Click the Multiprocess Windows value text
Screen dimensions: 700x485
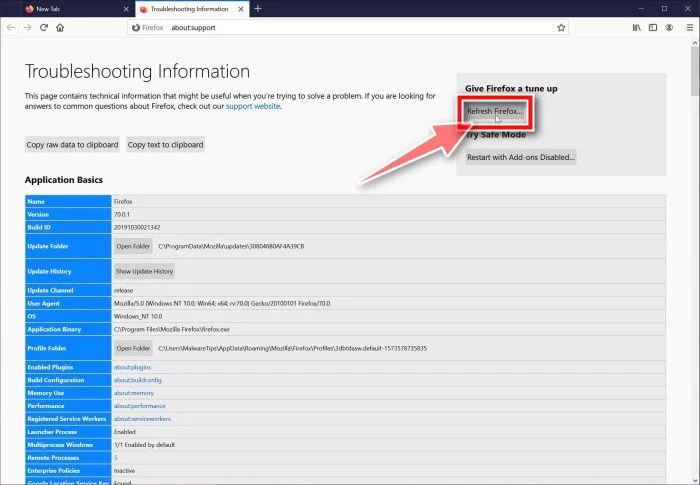(x=144, y=445)
